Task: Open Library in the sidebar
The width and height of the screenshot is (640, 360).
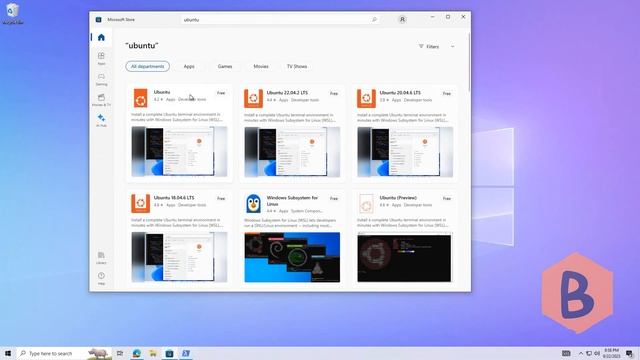Action: (101, 258)
